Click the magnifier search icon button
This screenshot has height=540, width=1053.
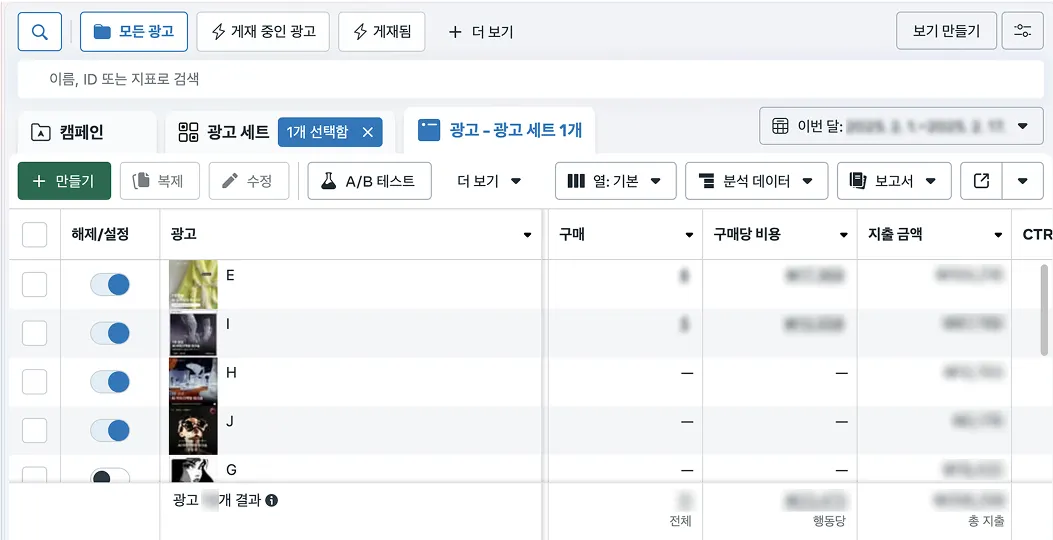point(40,32)
